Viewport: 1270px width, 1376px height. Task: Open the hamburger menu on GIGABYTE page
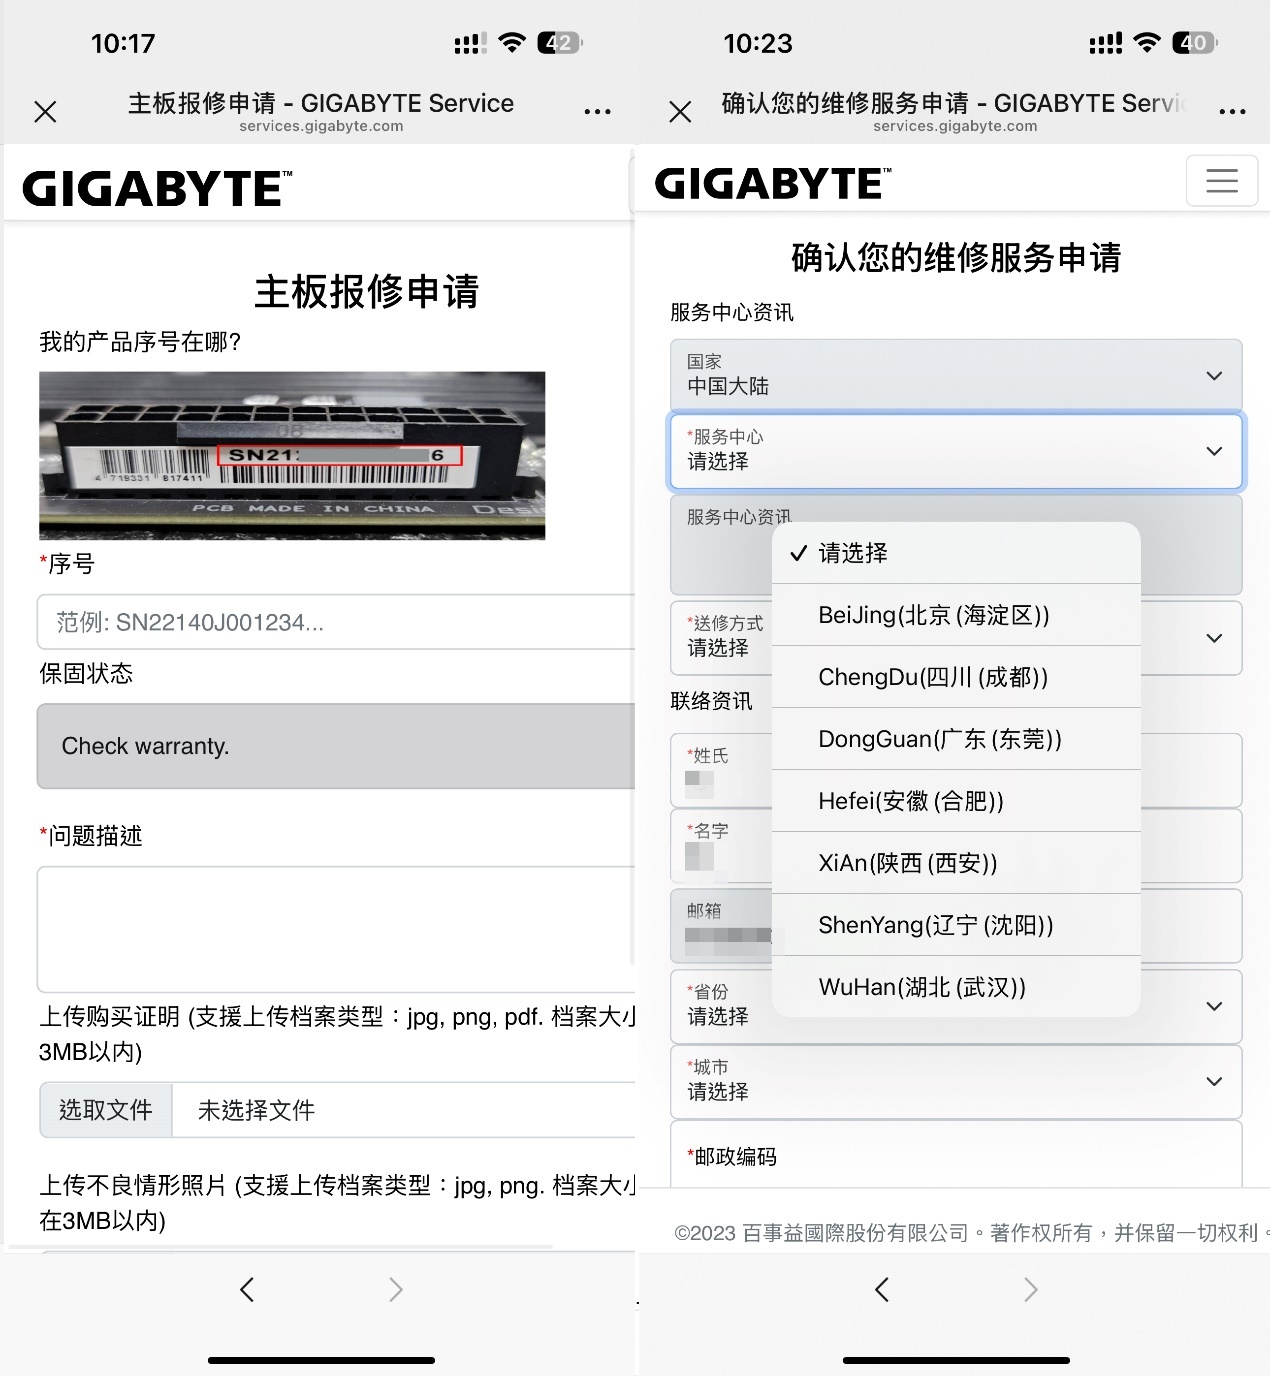pyautogui.click(x=1221, y=181)
